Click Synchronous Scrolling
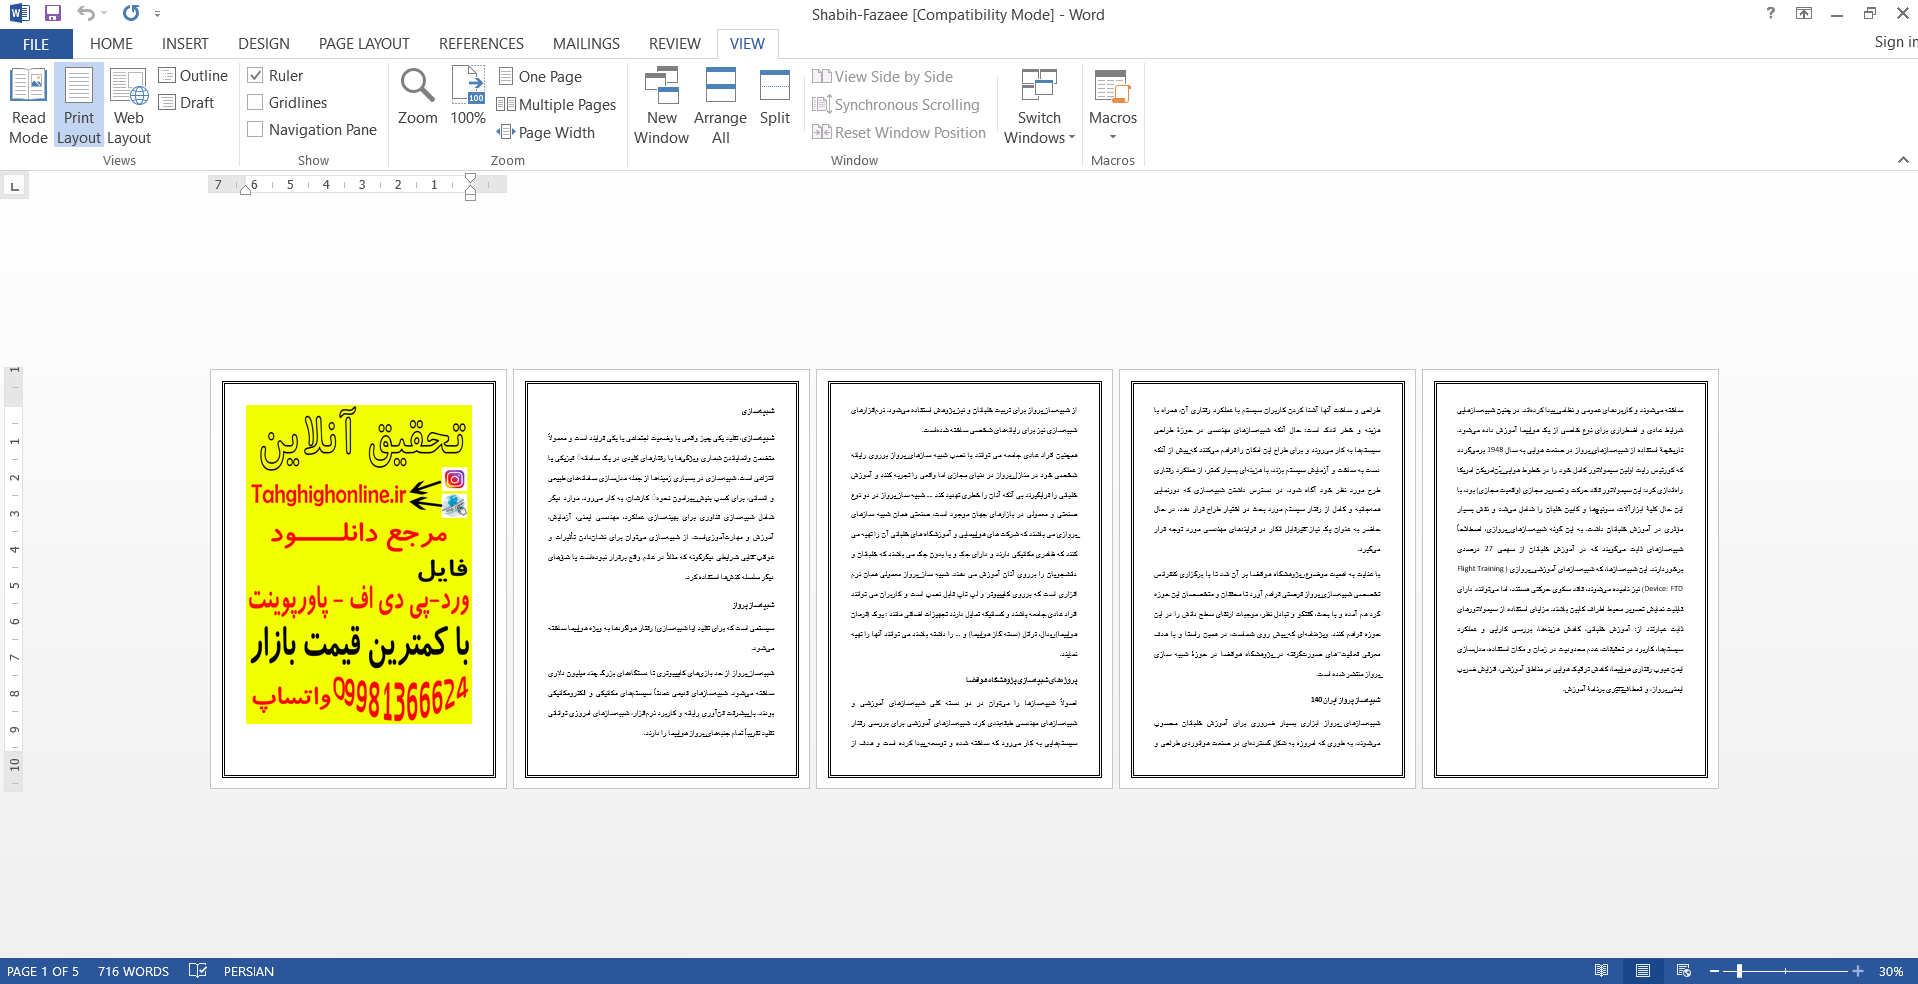Viewport: 1918px width, 984px height. point(896,105)
